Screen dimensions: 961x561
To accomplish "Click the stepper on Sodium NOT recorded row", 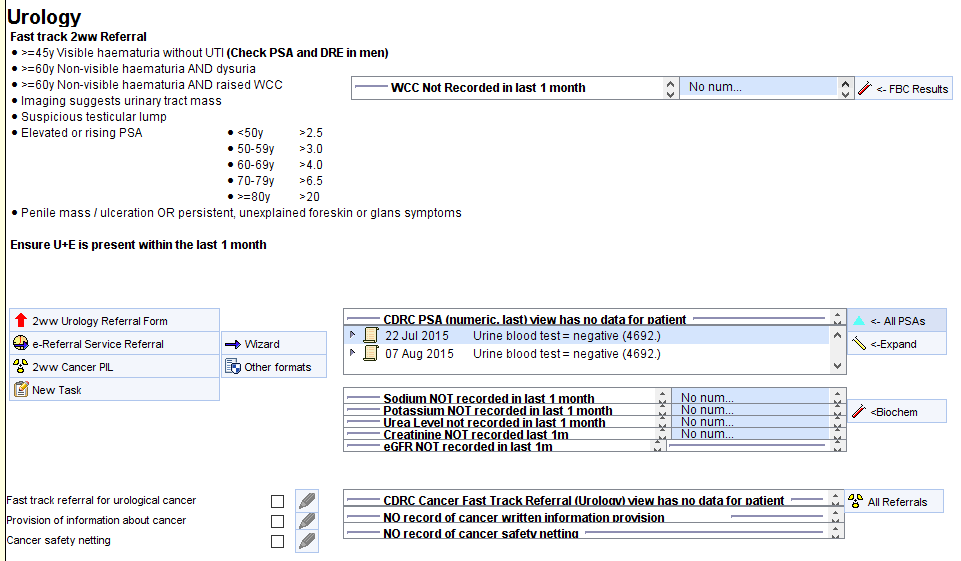I will click(x=662, y=397).
